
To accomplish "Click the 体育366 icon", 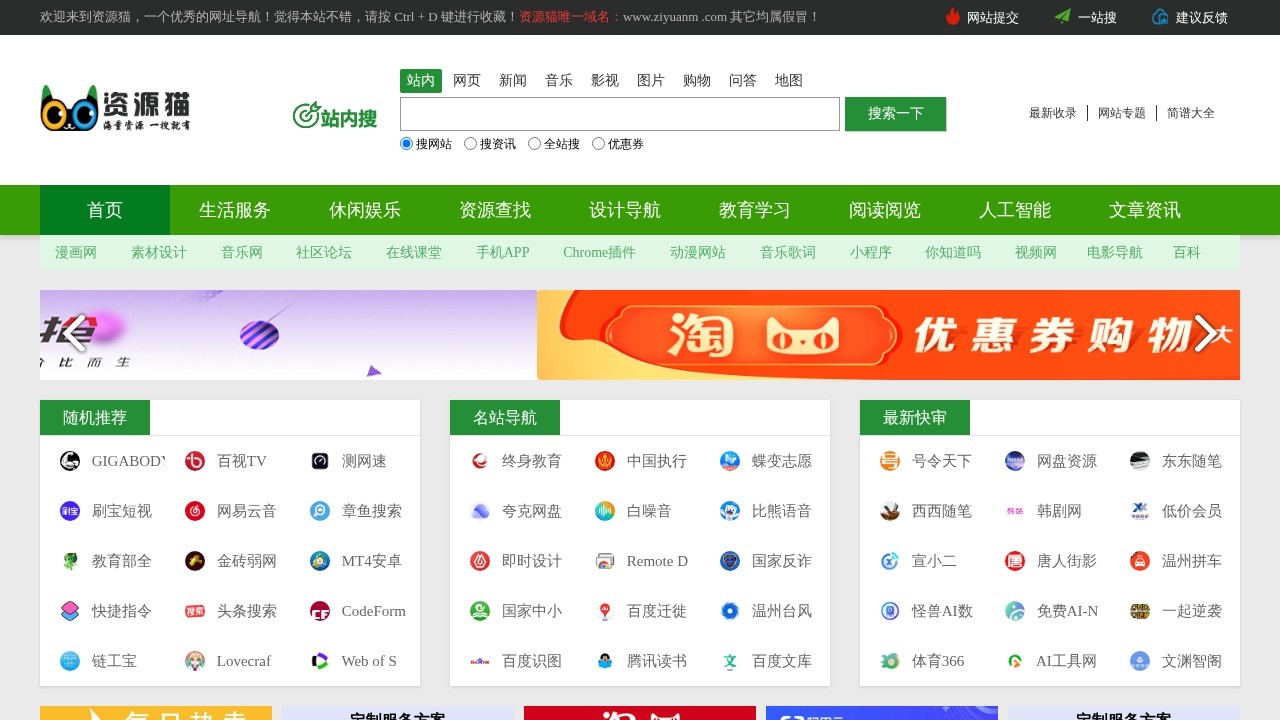I will click(x=889, y=661).
